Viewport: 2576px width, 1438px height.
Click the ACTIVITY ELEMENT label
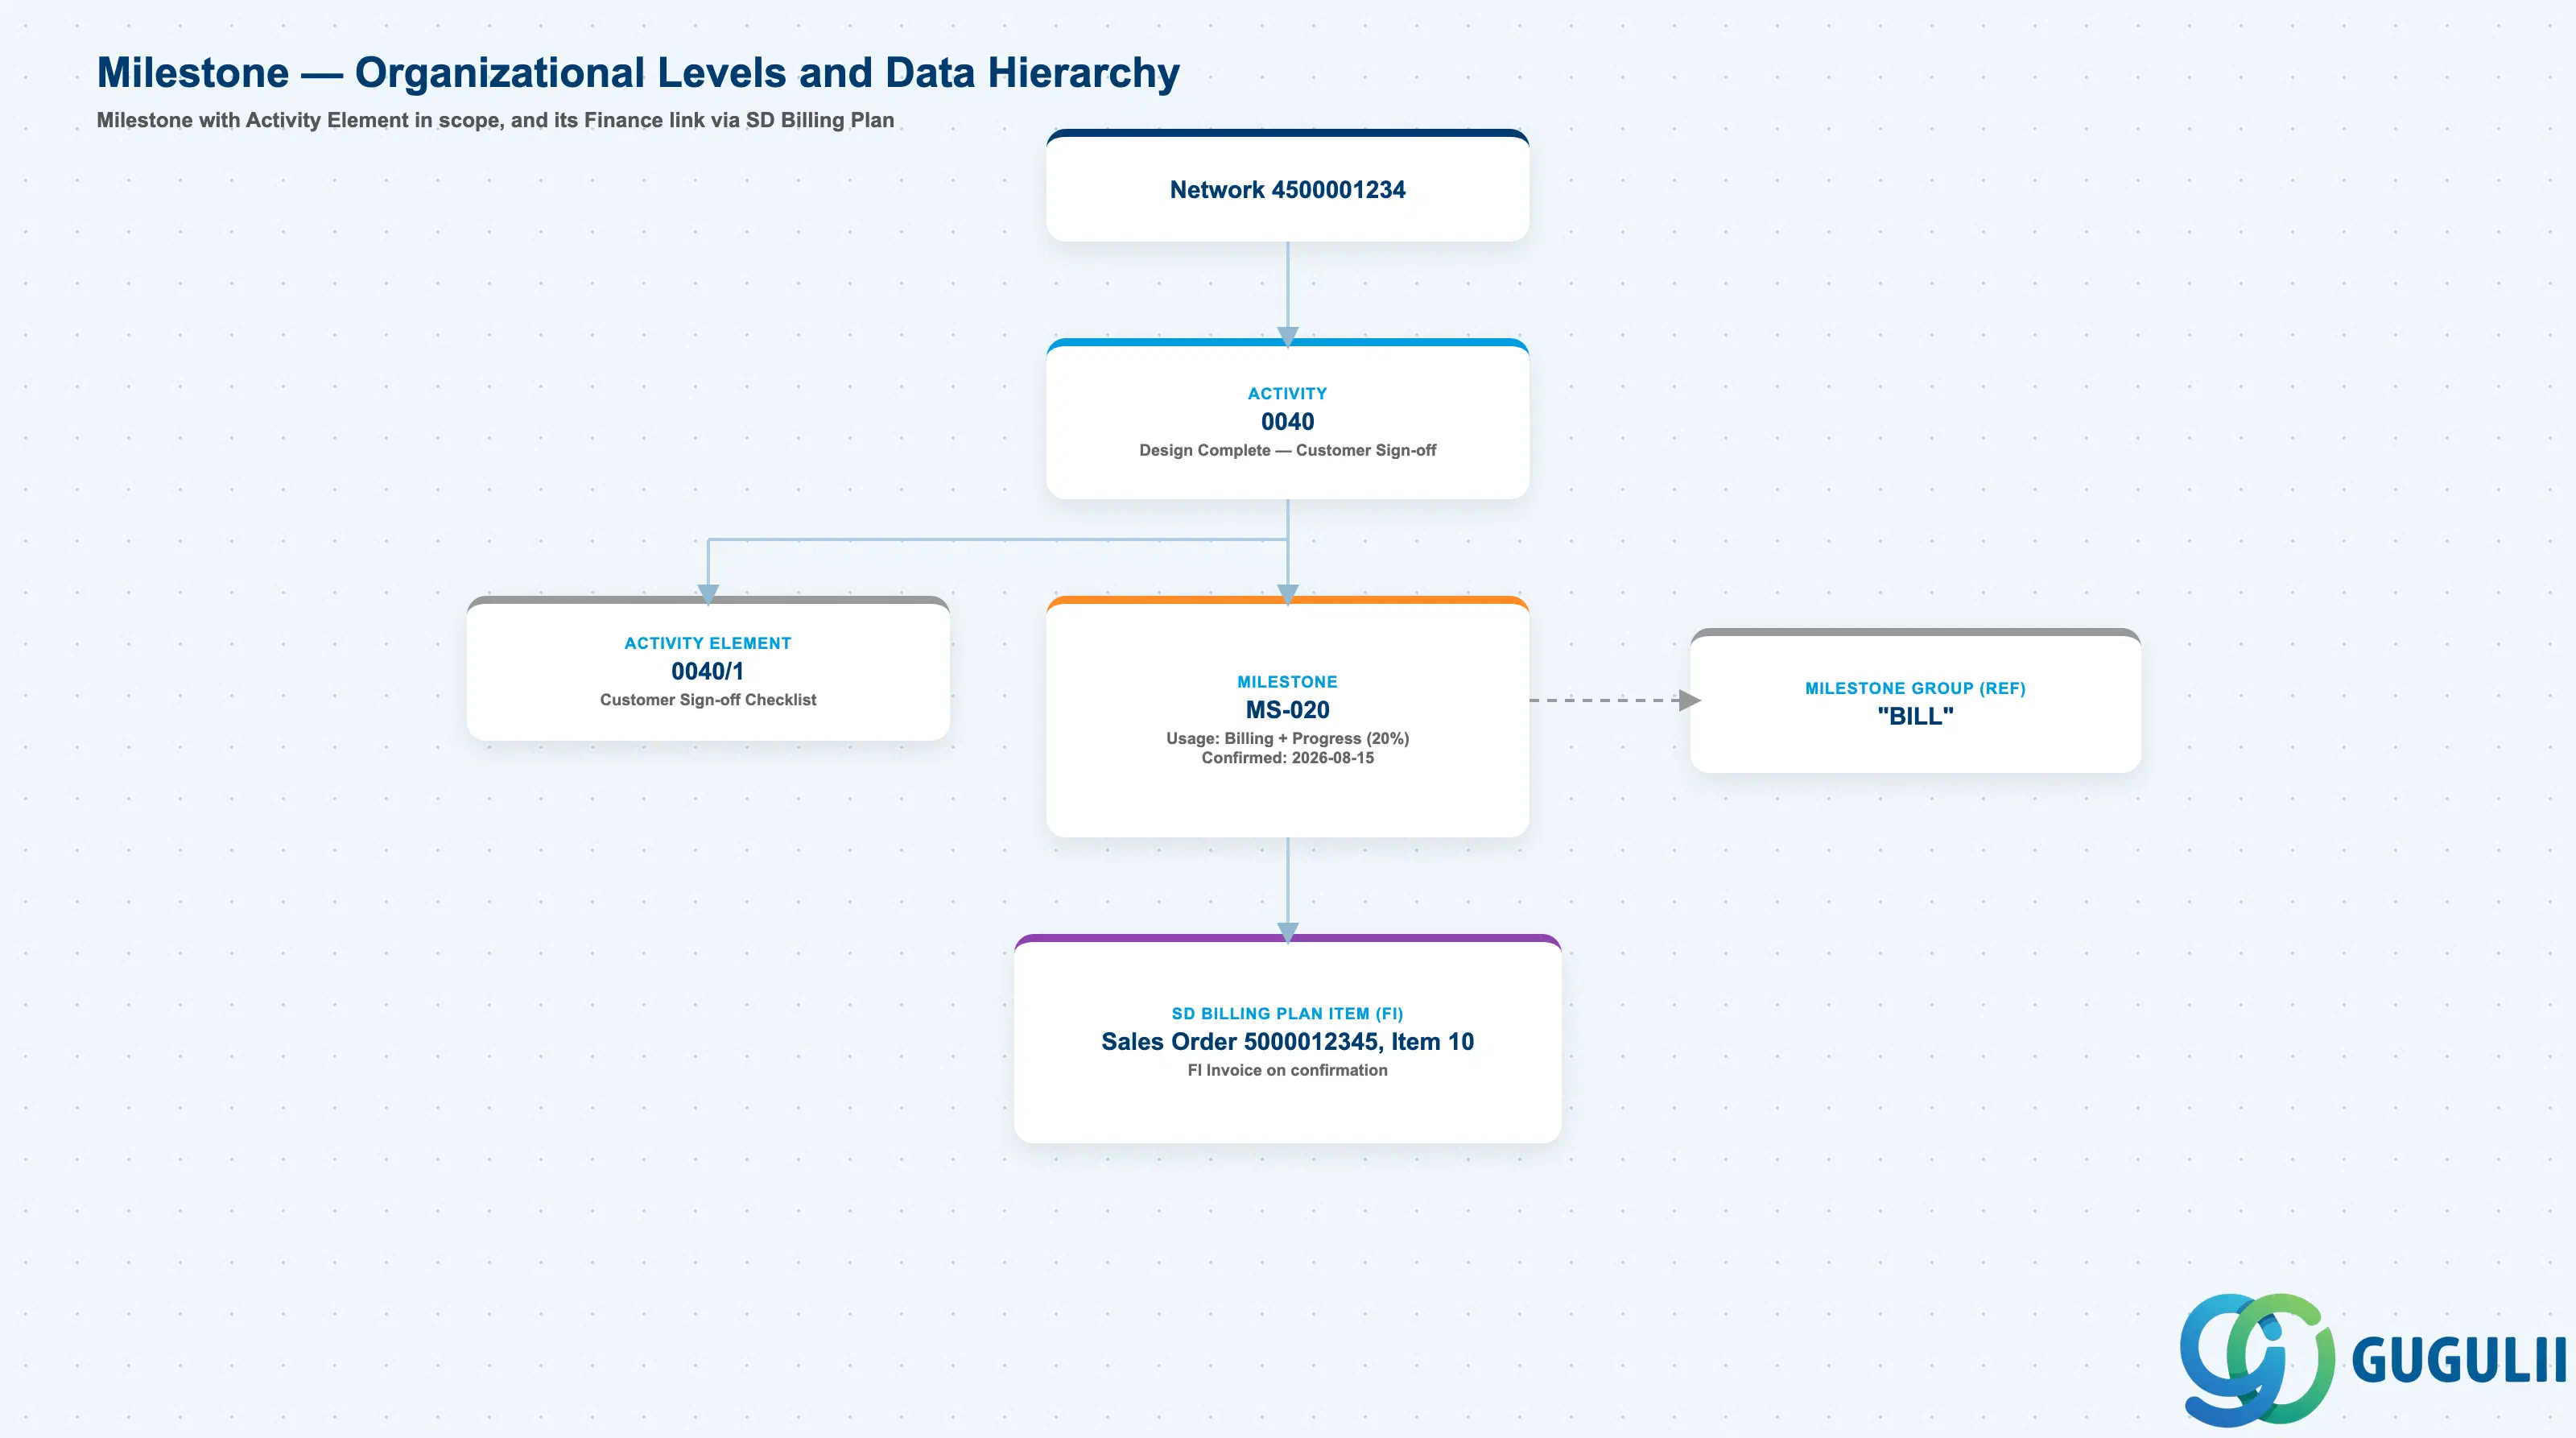tap(708, 644)
